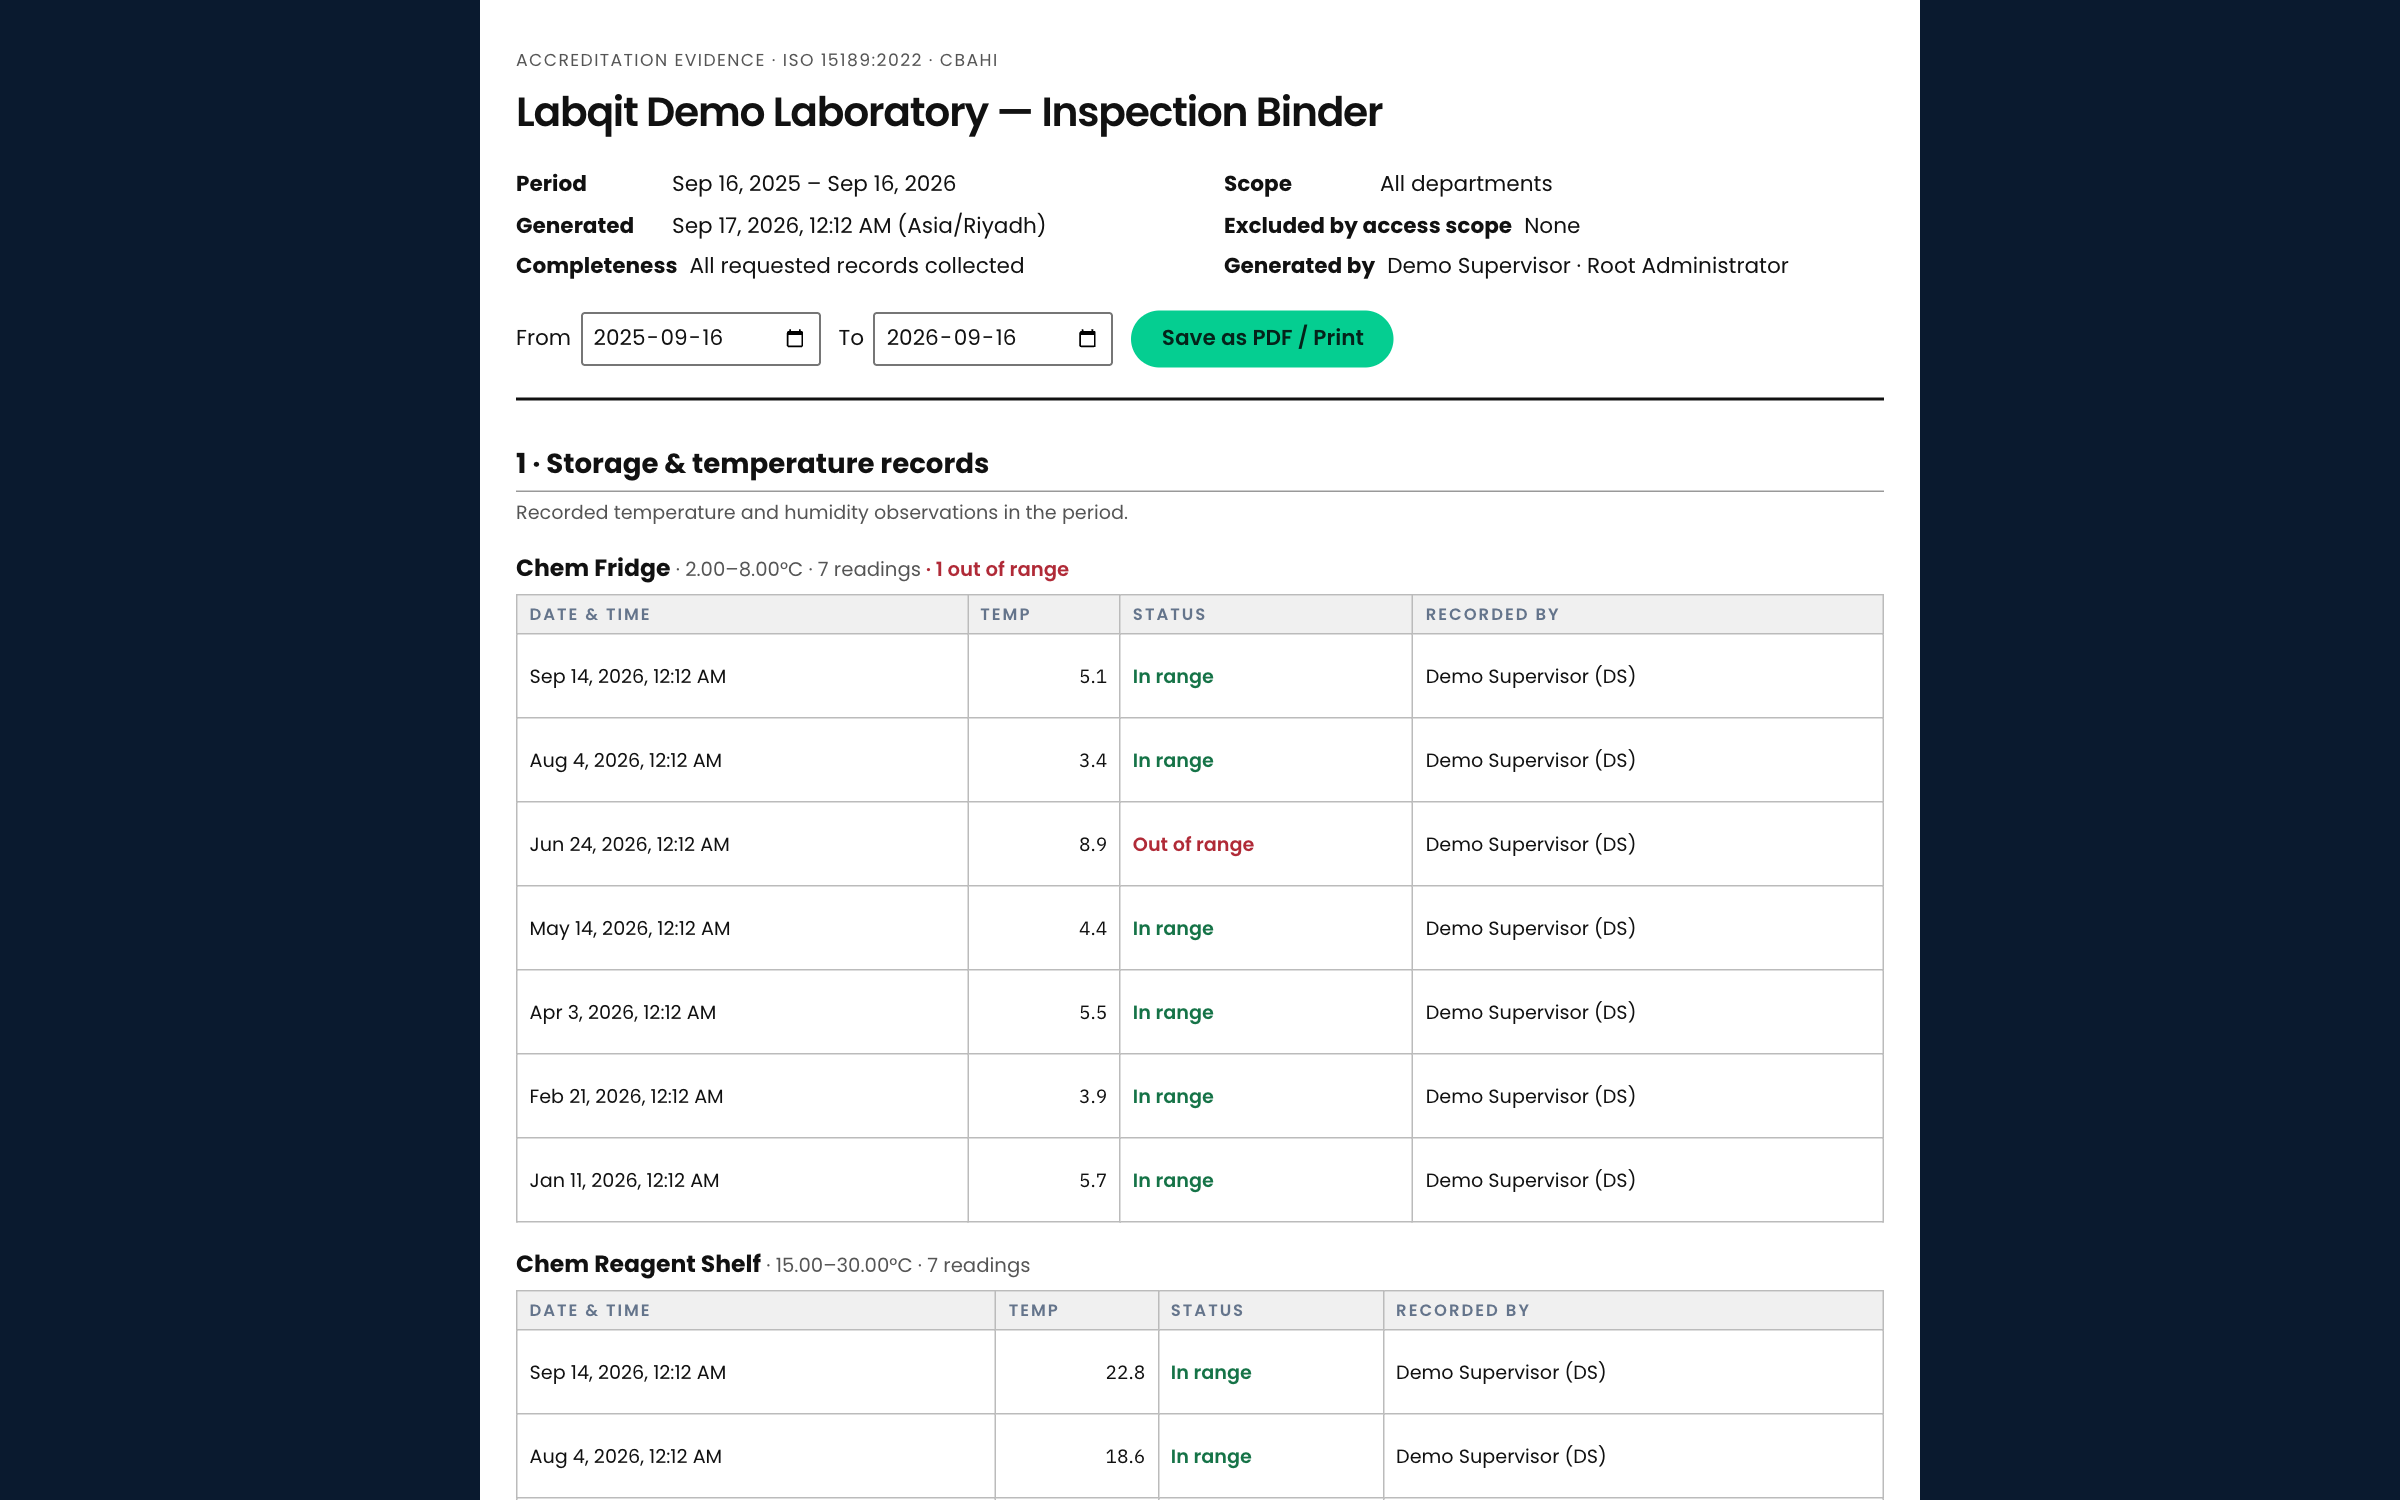Click In range status in the 5.1 row

click(x=1173, y=676)
